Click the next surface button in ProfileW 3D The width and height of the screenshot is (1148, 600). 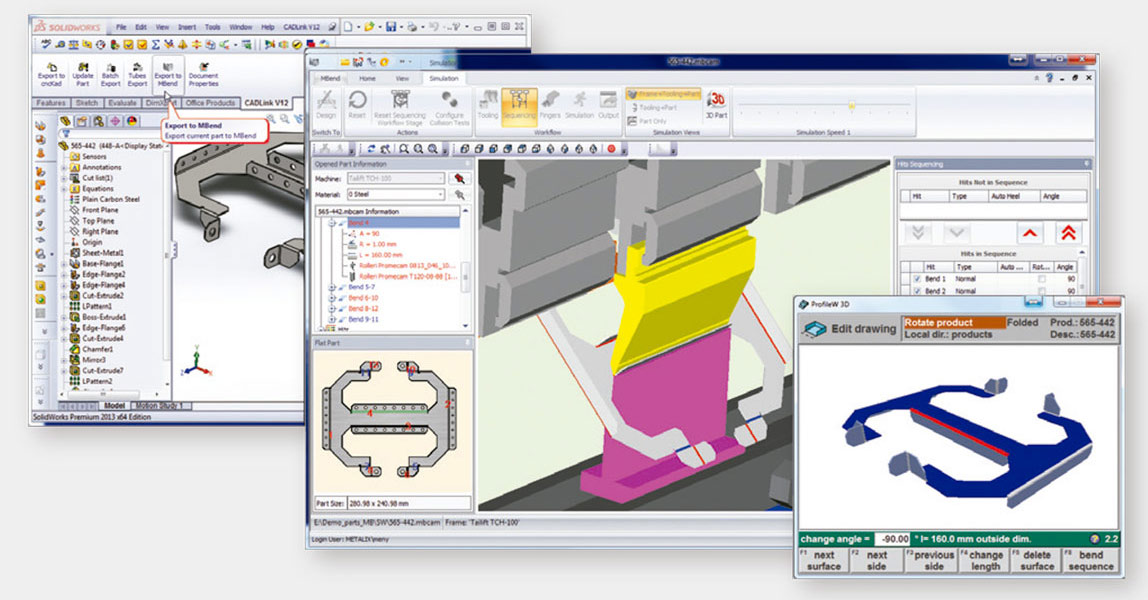824,560
